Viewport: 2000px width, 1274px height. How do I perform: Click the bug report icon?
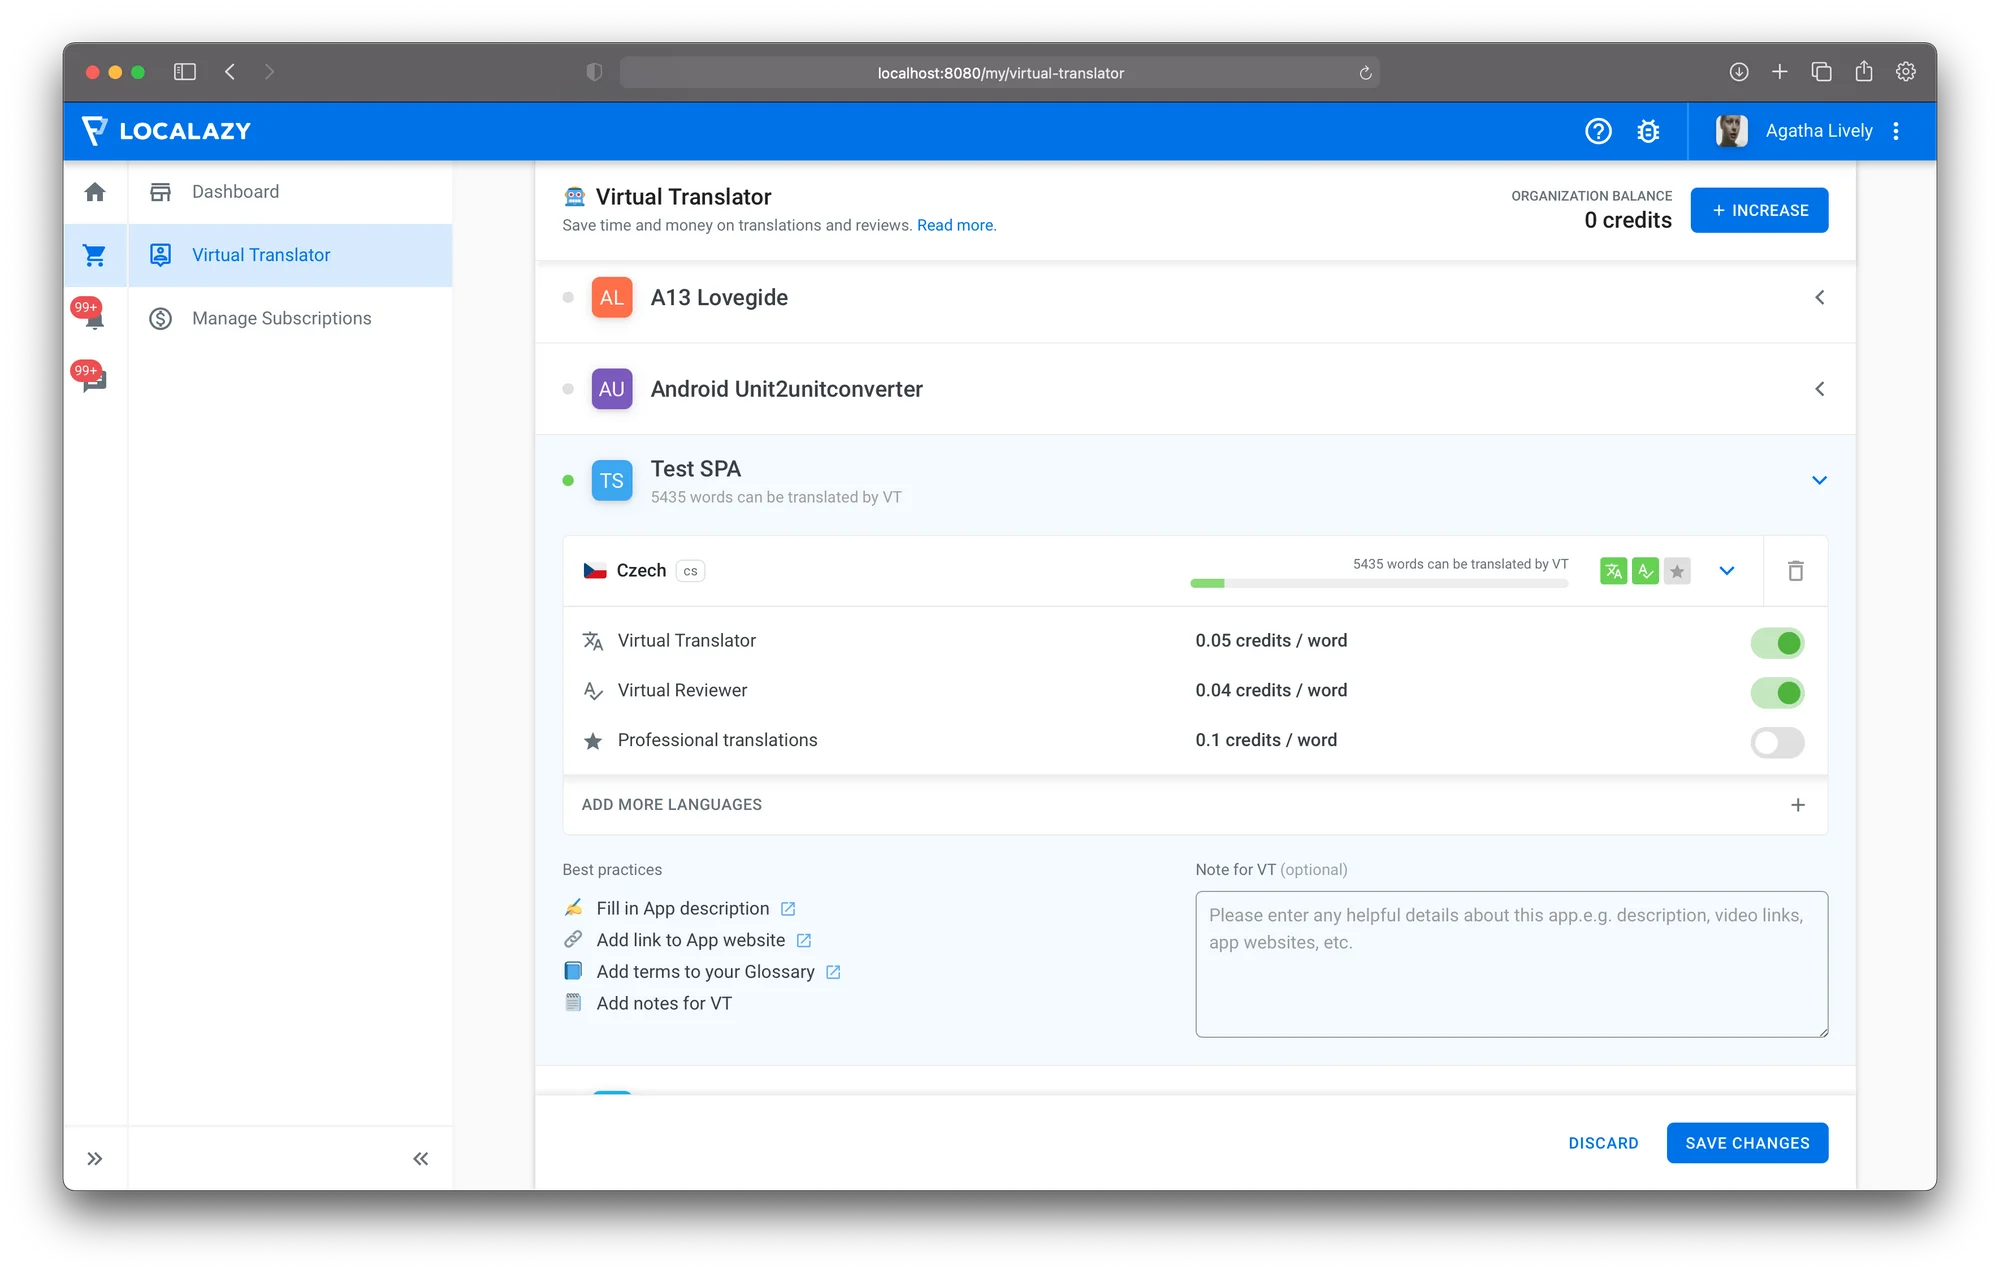coord(1648,131)
